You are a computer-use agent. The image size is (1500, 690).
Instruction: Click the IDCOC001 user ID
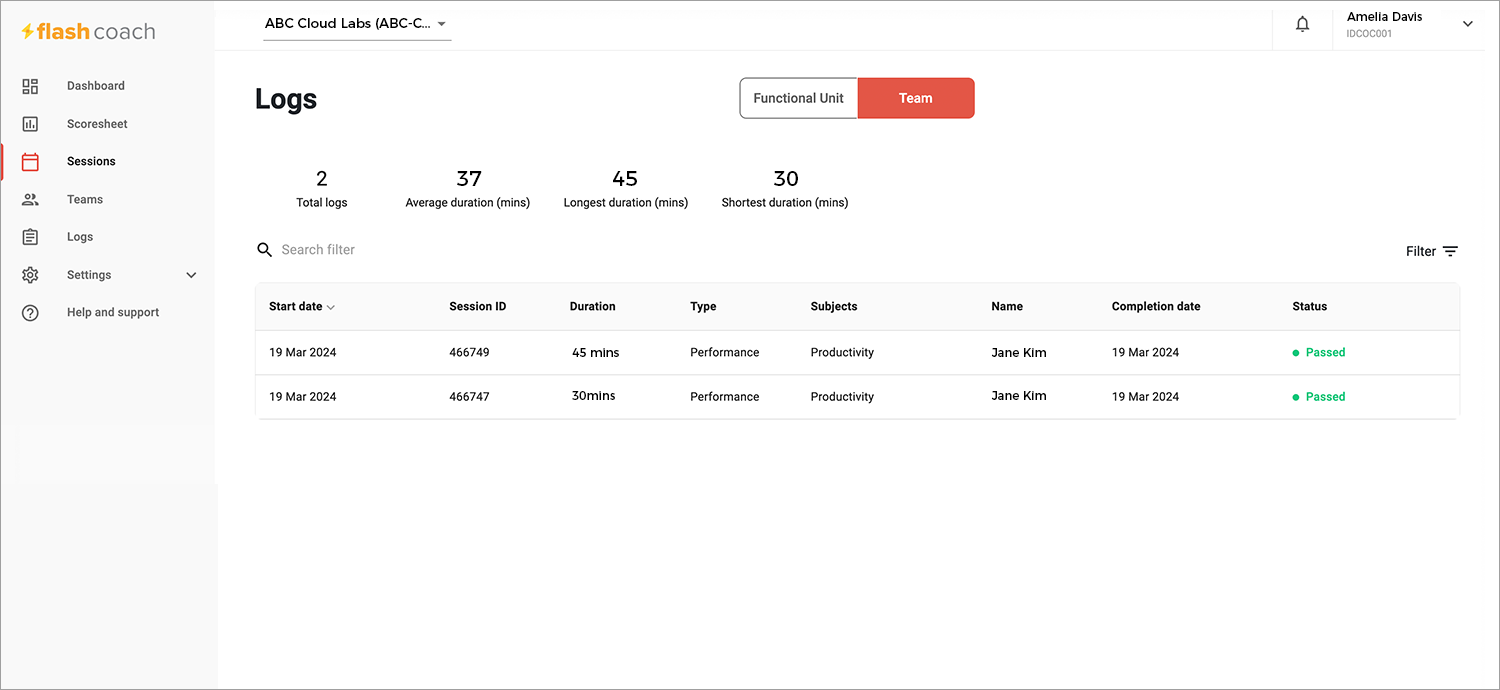point(1369,34)
